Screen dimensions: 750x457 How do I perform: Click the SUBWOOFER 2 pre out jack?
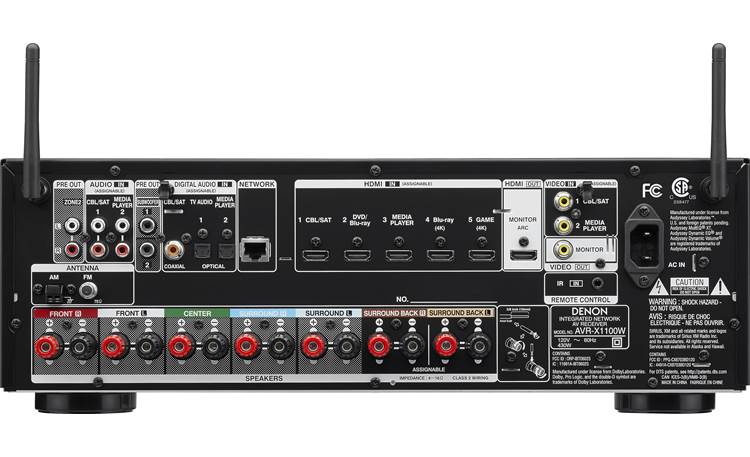[147, 249]
